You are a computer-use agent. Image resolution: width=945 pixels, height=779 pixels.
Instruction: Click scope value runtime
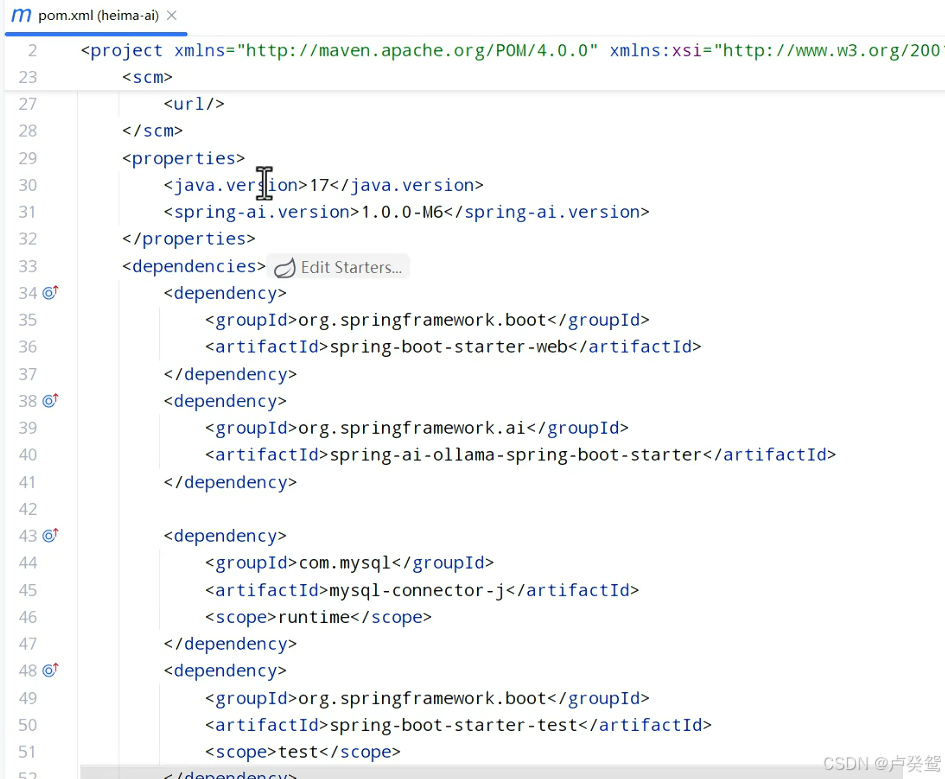314,617
